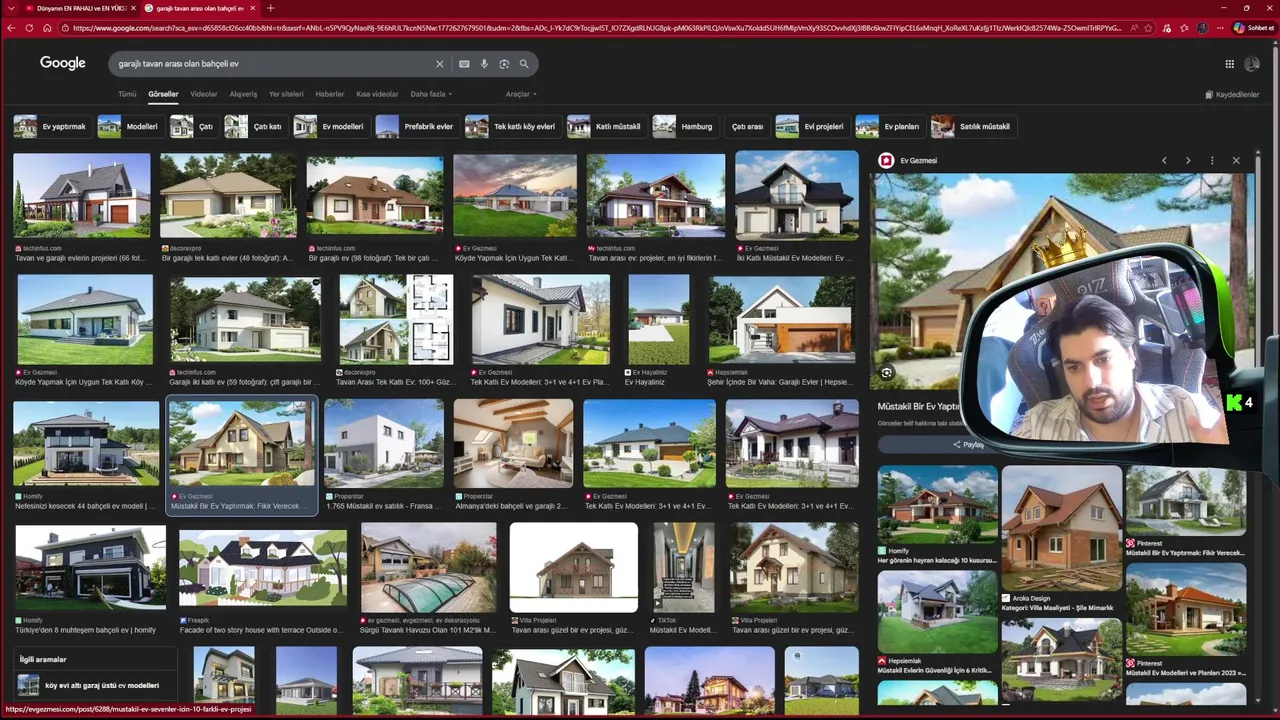This screenshot has height=720, width=1280.
Task: Open Facade of two story house thumbnail
Action: pos(263,567)
